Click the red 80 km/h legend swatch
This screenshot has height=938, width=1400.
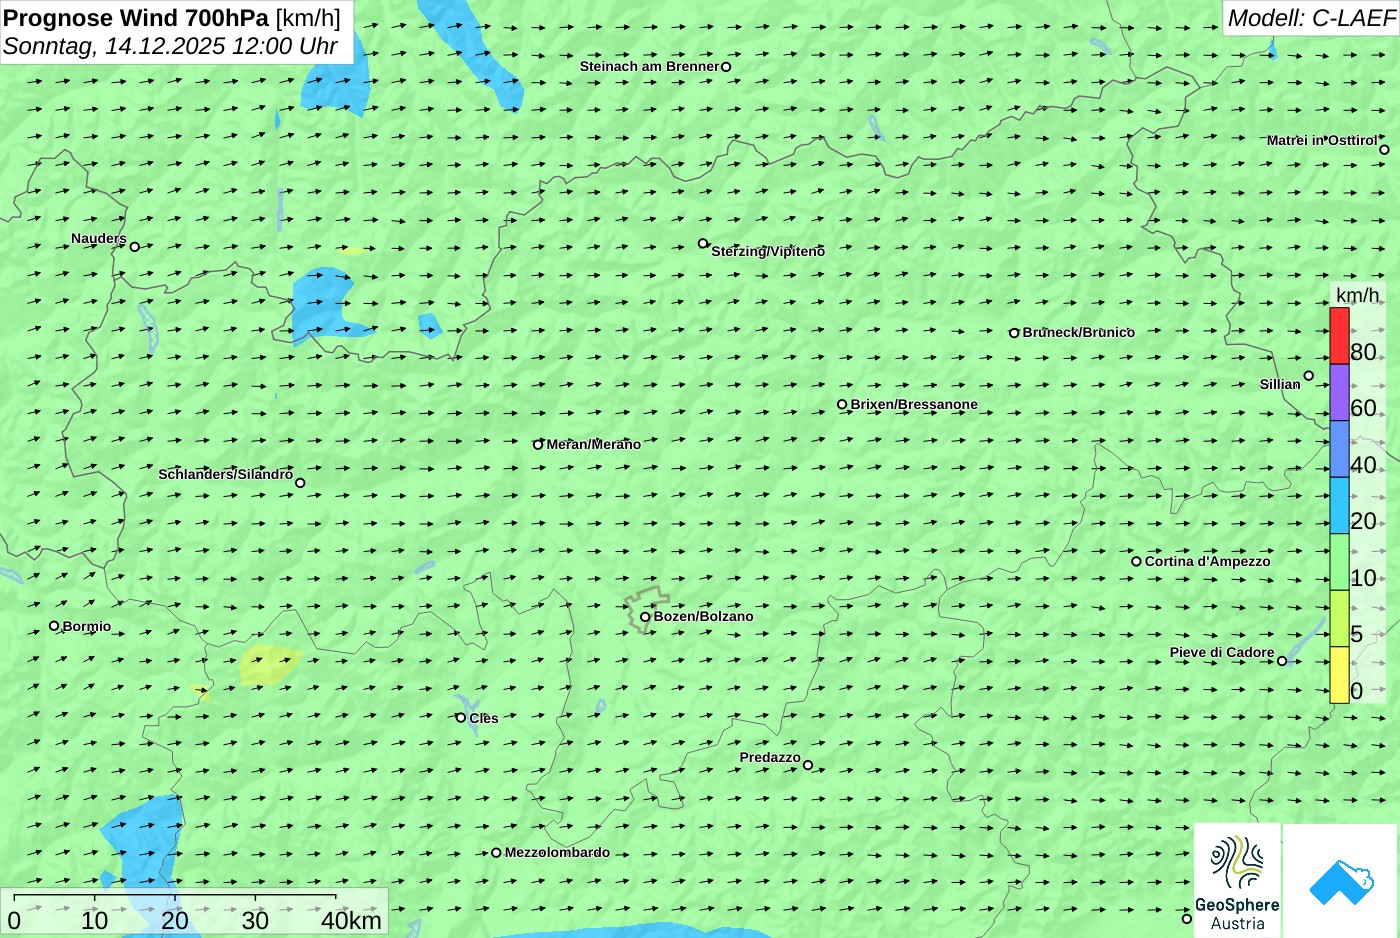[x=1339, y=336]
